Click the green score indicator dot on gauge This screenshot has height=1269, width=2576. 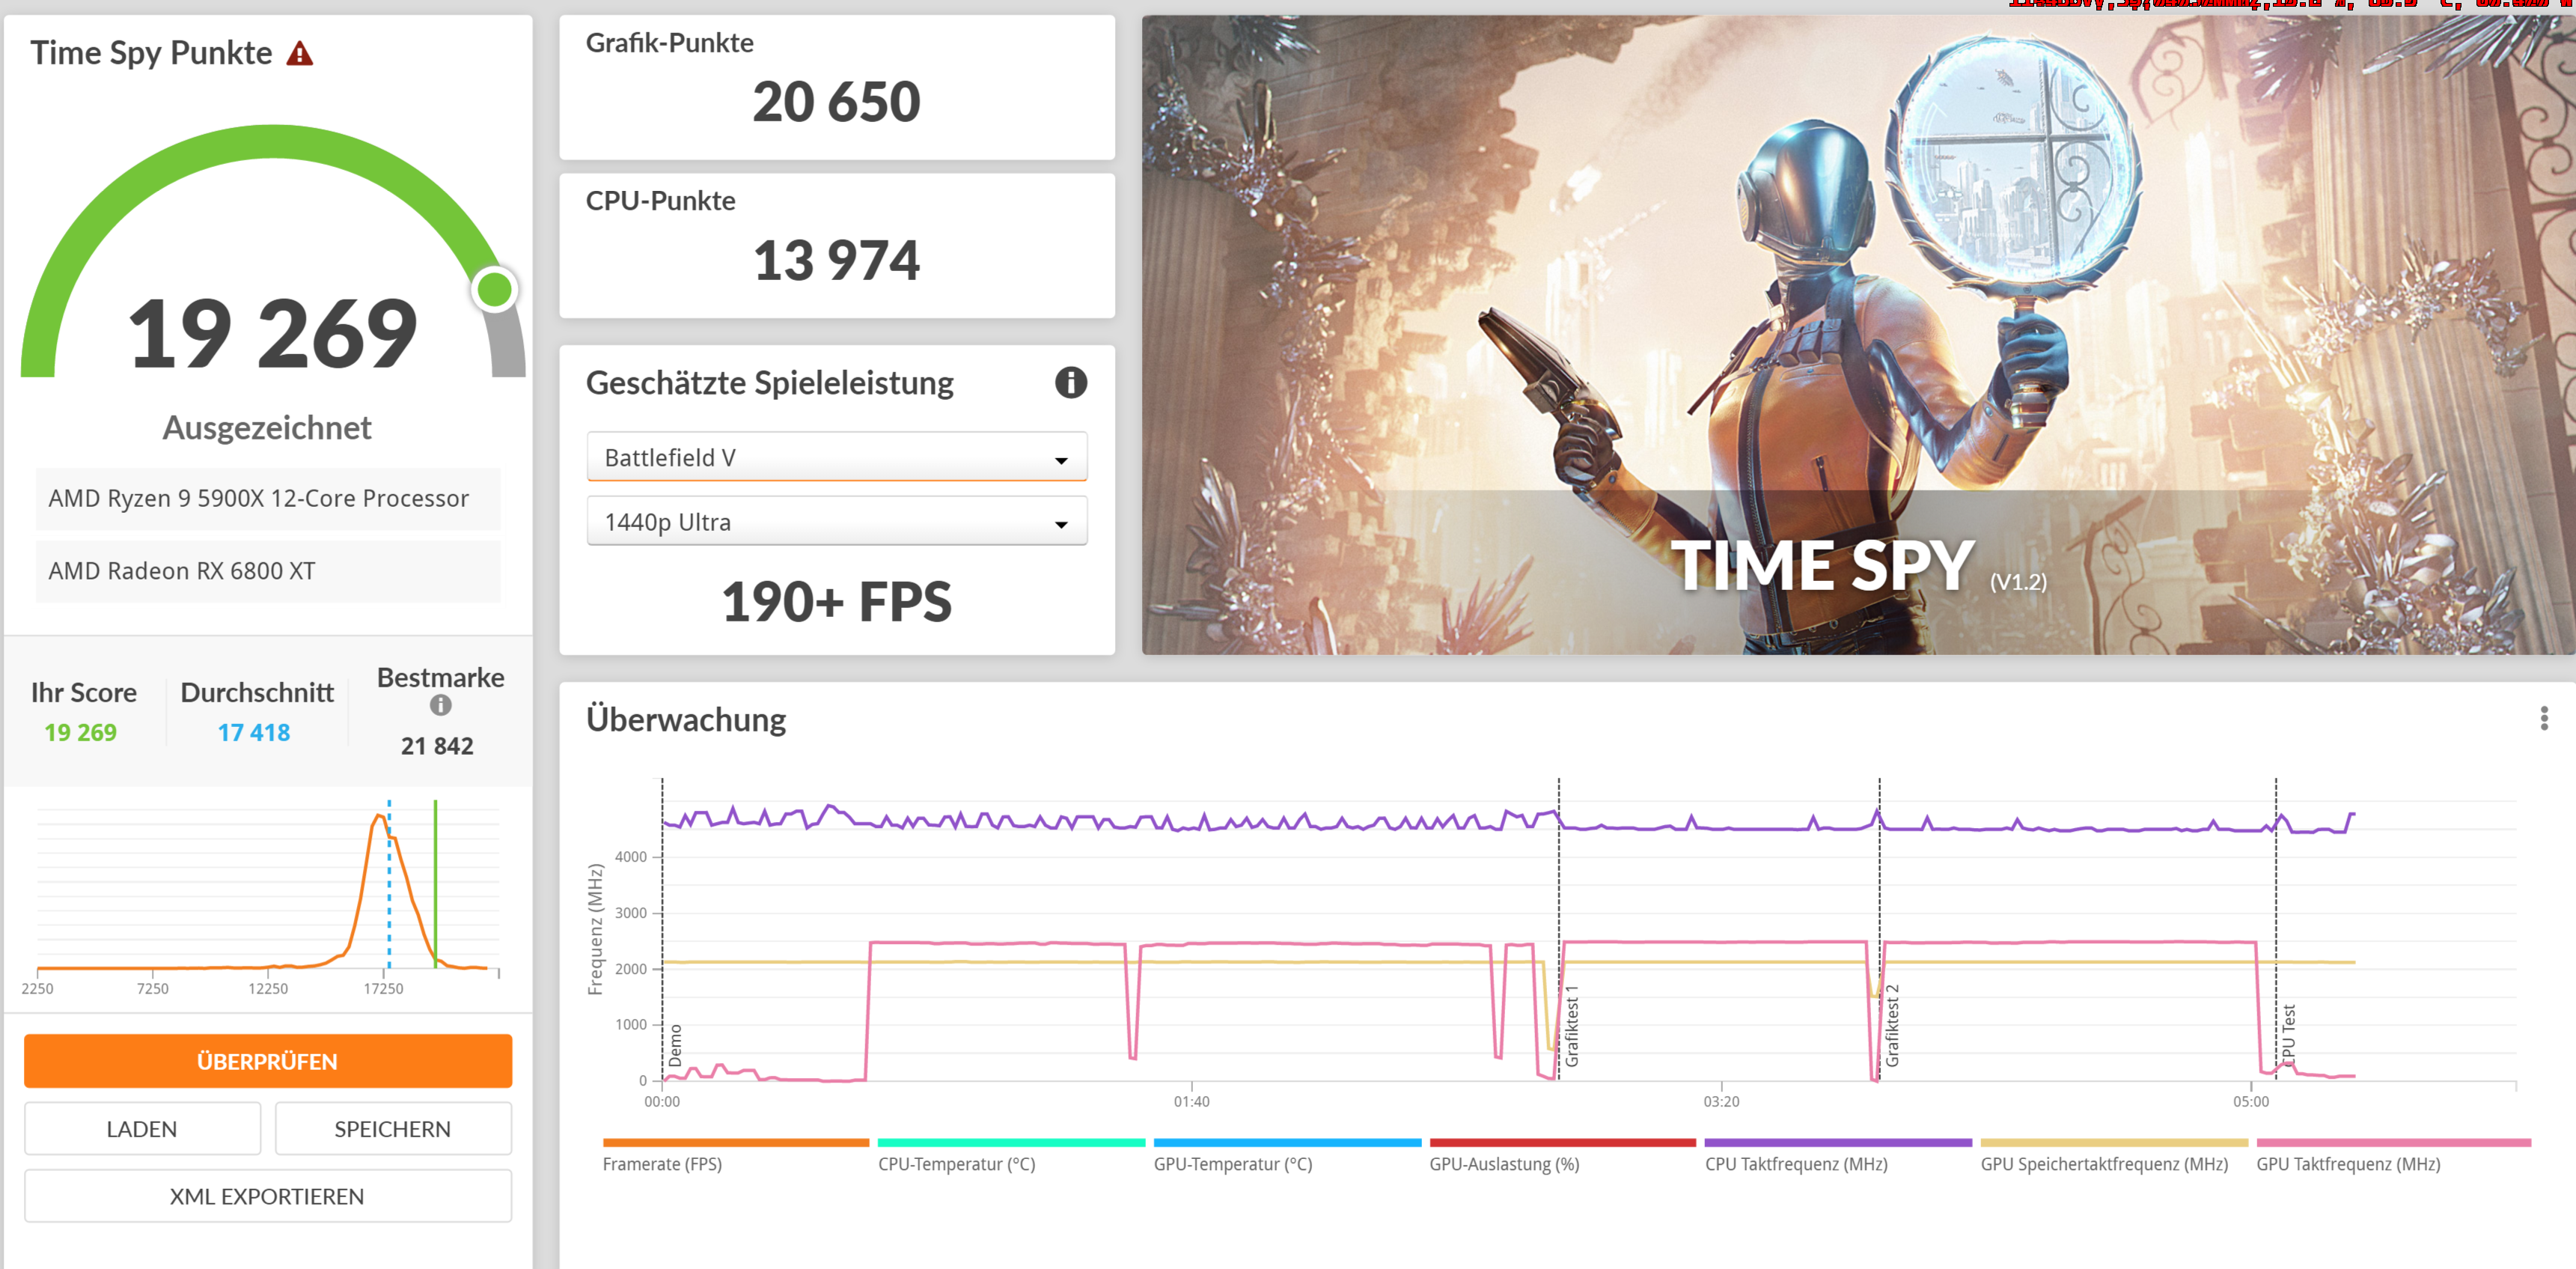pyautogui.click(x=495, y=290)
